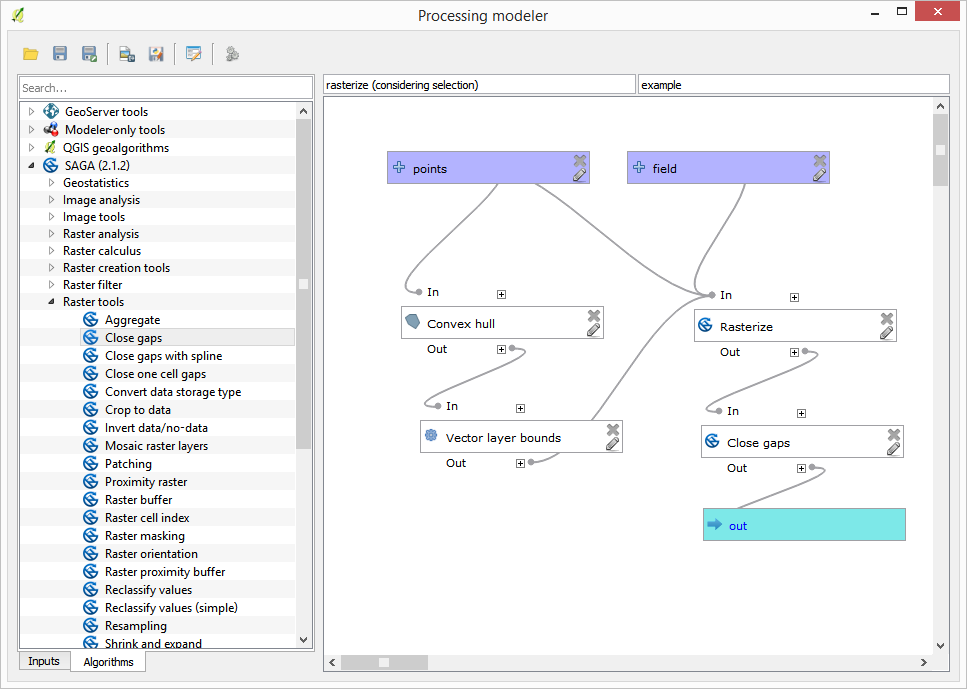Export the model as Python script

(156, 54)
